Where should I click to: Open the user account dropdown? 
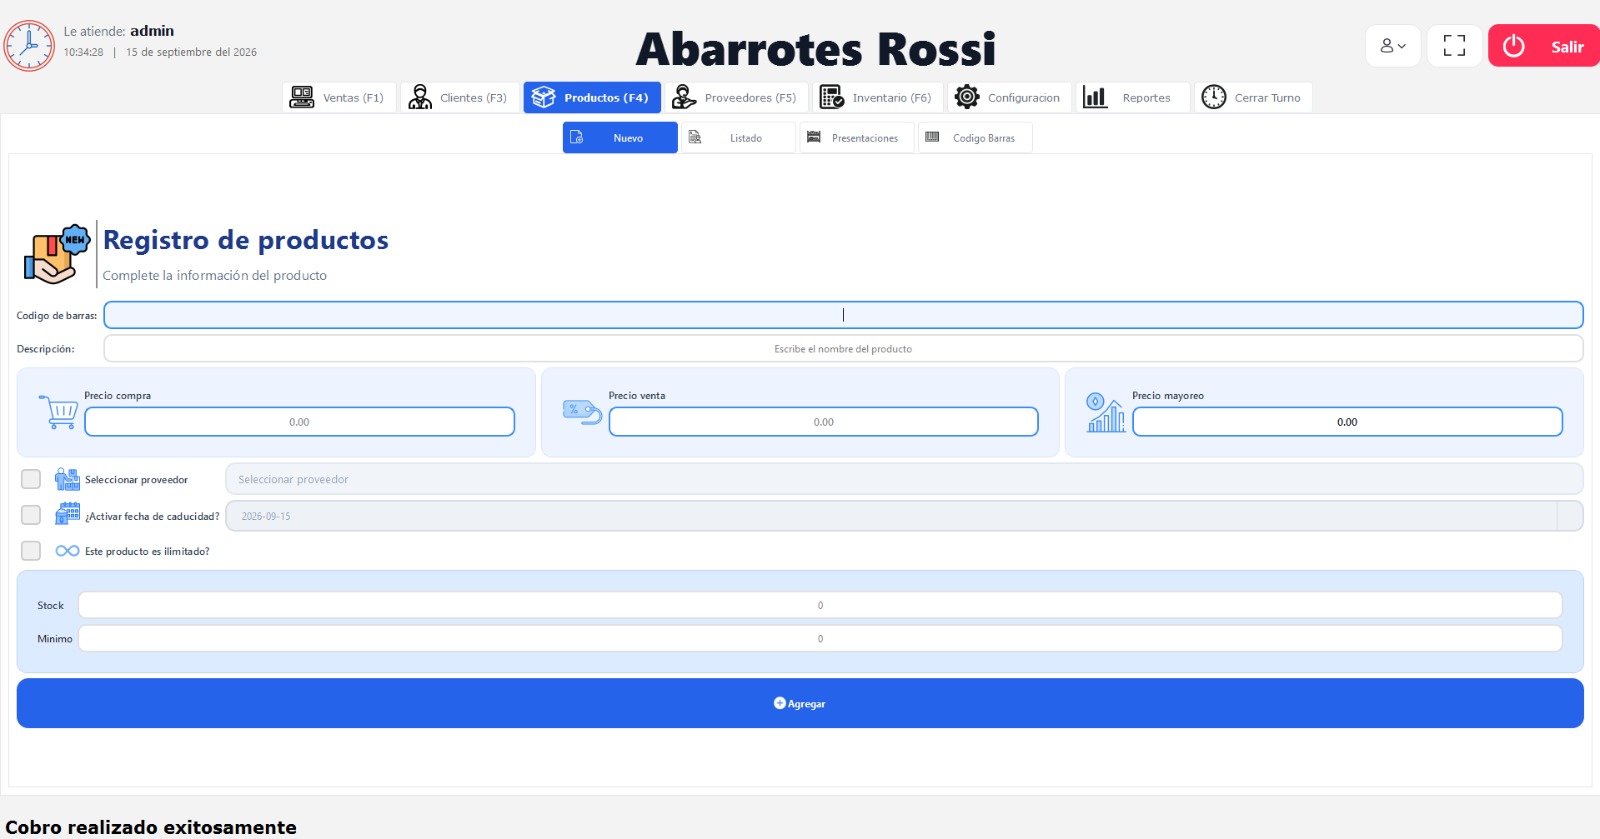click(x=1393, y=46)
